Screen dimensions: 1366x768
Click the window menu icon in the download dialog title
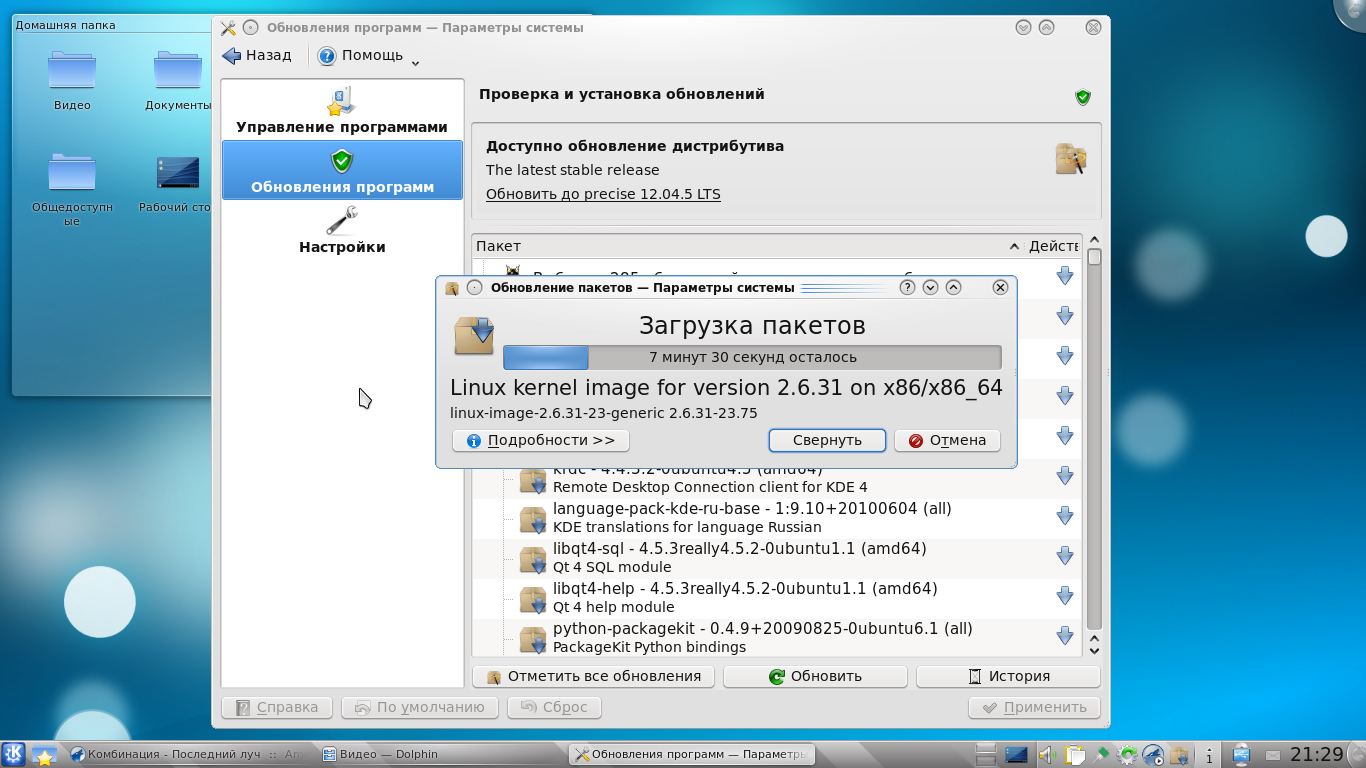click(x=452, y=288)
